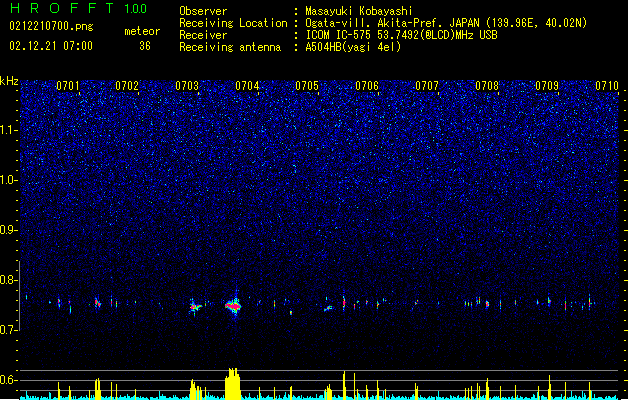Screen dimensions: 629x400
Task: Click the 0704 time marker
Action: click(x=247, y=86)
